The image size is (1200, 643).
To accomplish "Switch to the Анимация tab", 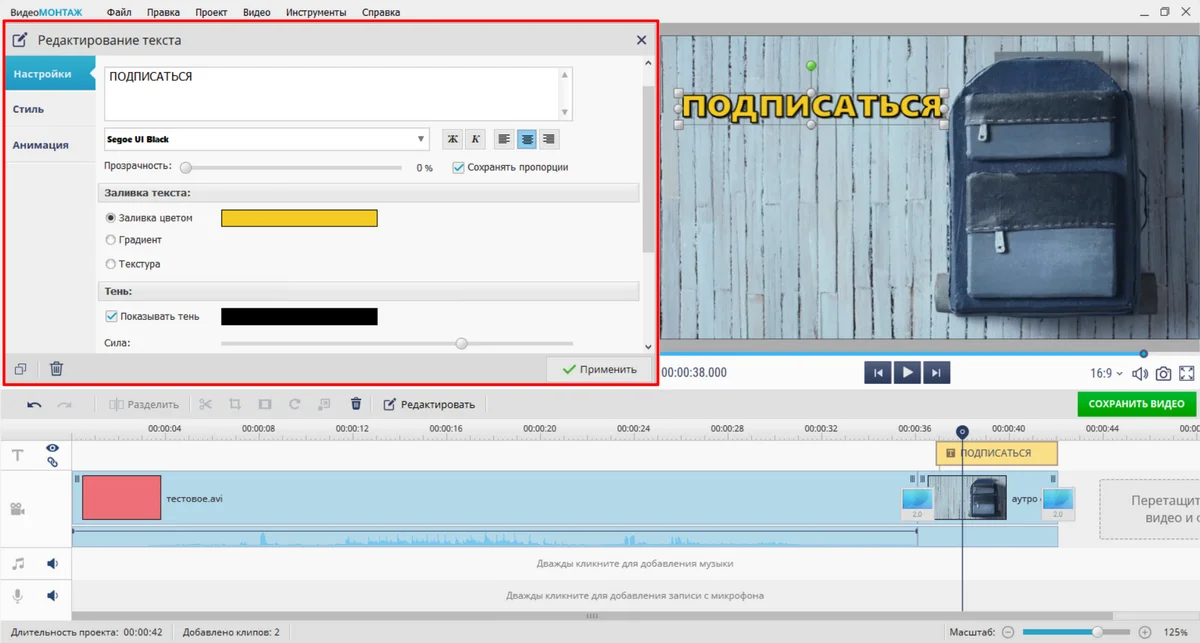I will tap(41, 145).
